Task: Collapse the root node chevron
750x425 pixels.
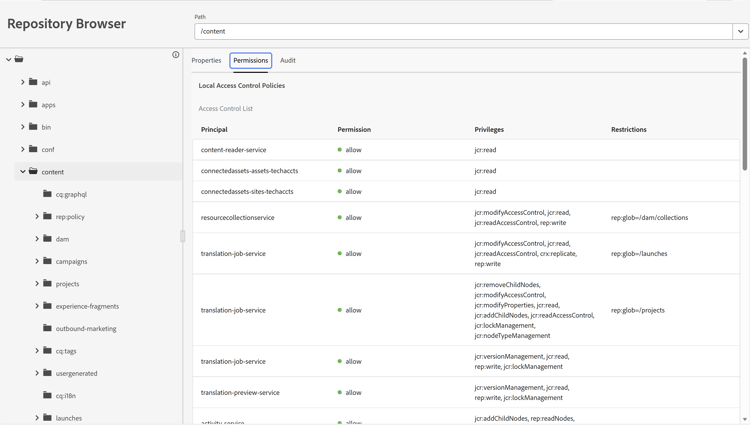Action: [x=9, y=60]
